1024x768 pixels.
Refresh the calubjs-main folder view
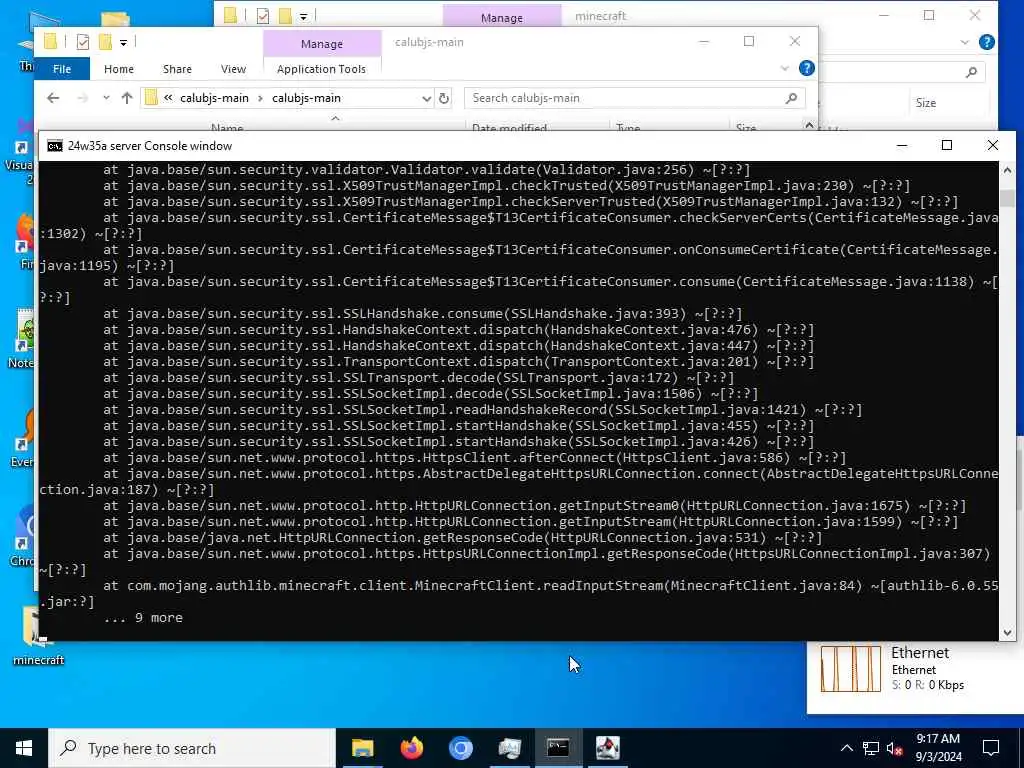(x=444, y=99)
